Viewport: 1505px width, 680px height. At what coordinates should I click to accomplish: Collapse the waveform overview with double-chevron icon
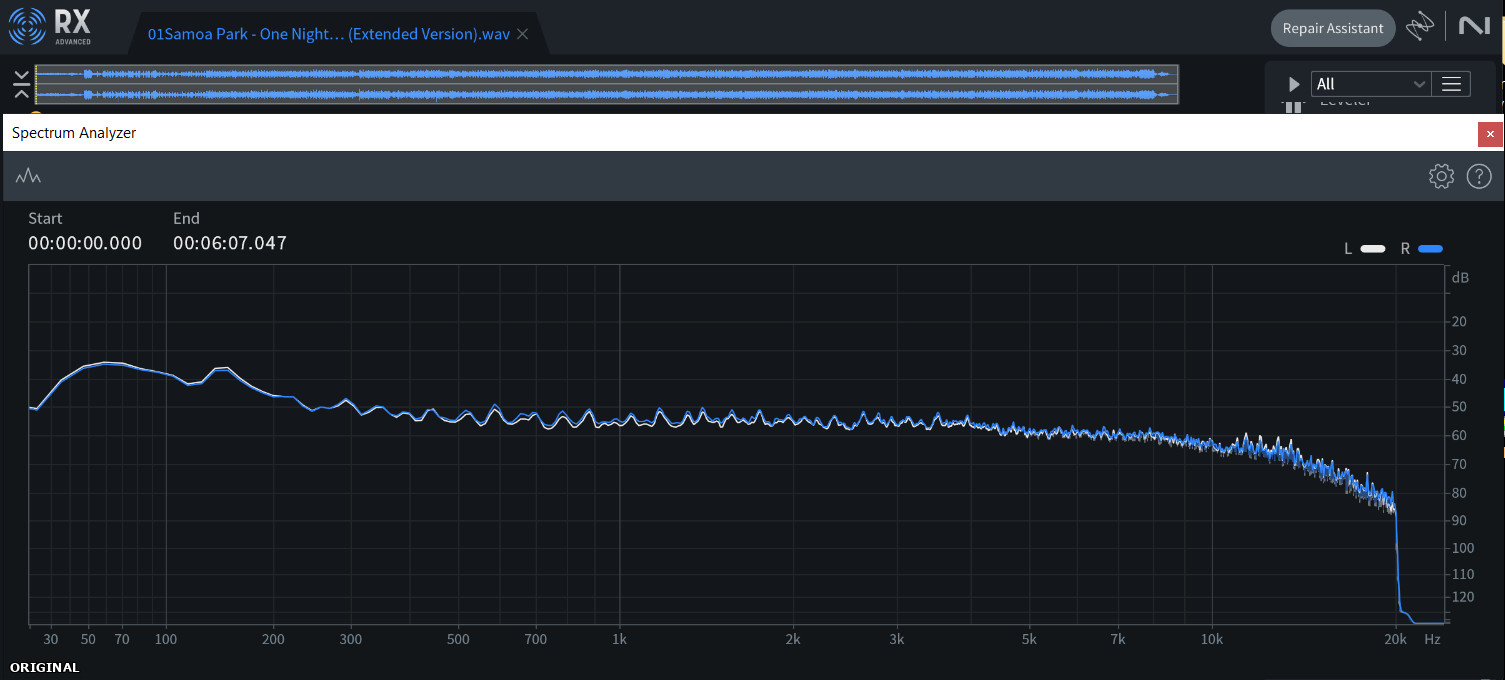(x=21, y=84)
